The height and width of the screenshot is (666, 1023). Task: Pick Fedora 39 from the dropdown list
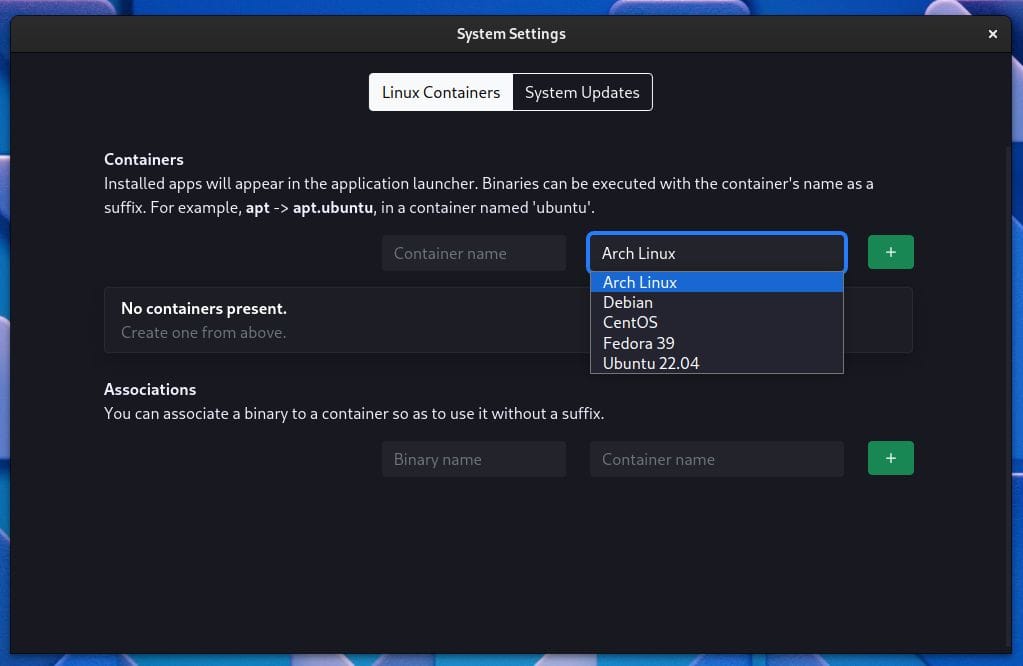click(x=638, y=343)
